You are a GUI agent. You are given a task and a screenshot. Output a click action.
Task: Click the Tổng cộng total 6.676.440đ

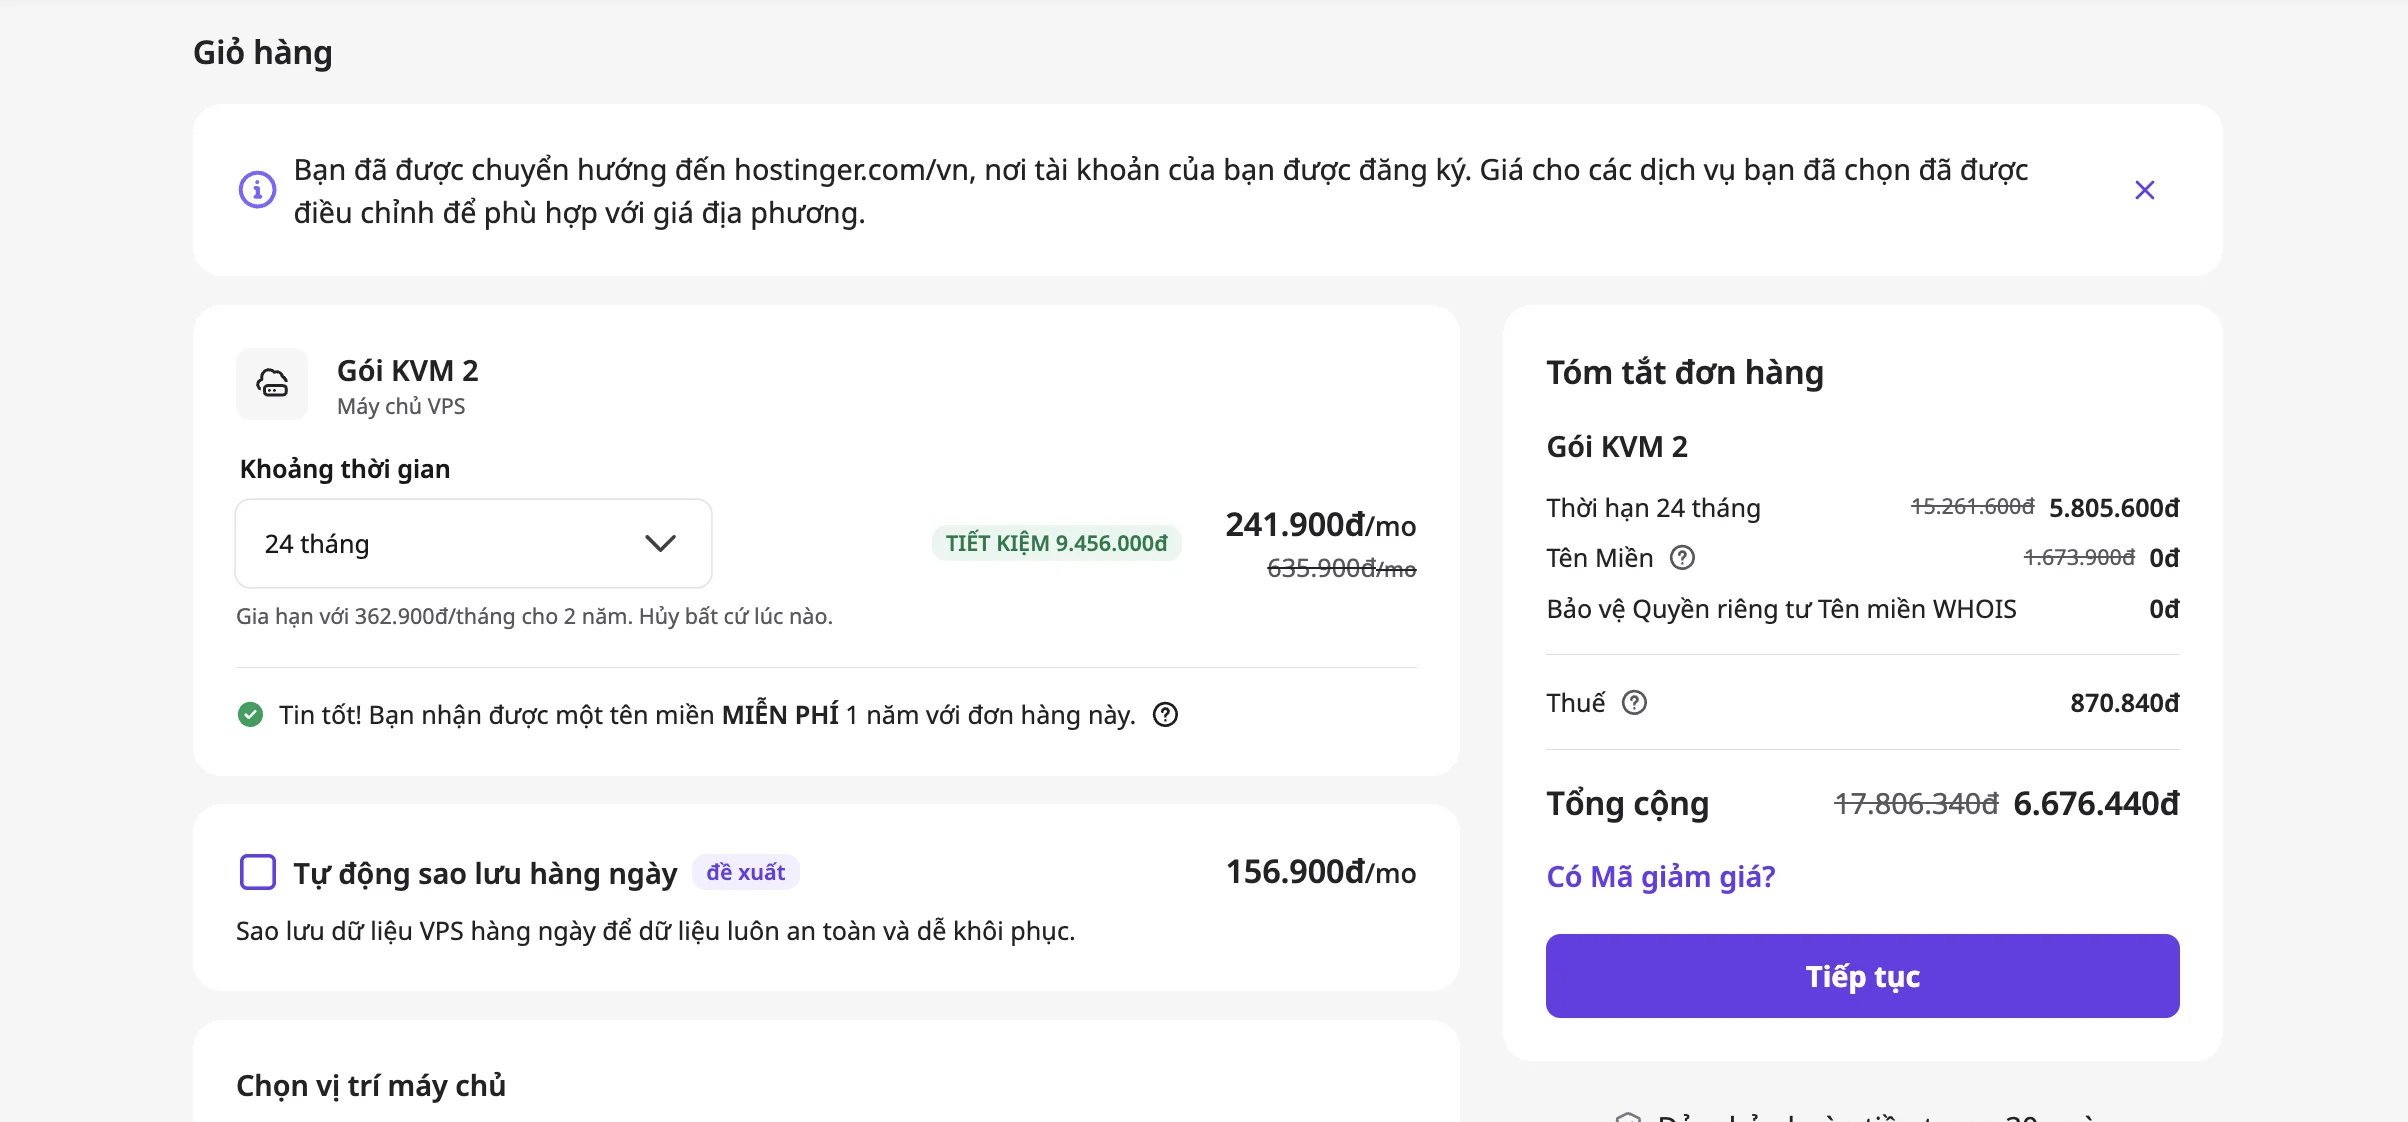tap(2096, 803)
